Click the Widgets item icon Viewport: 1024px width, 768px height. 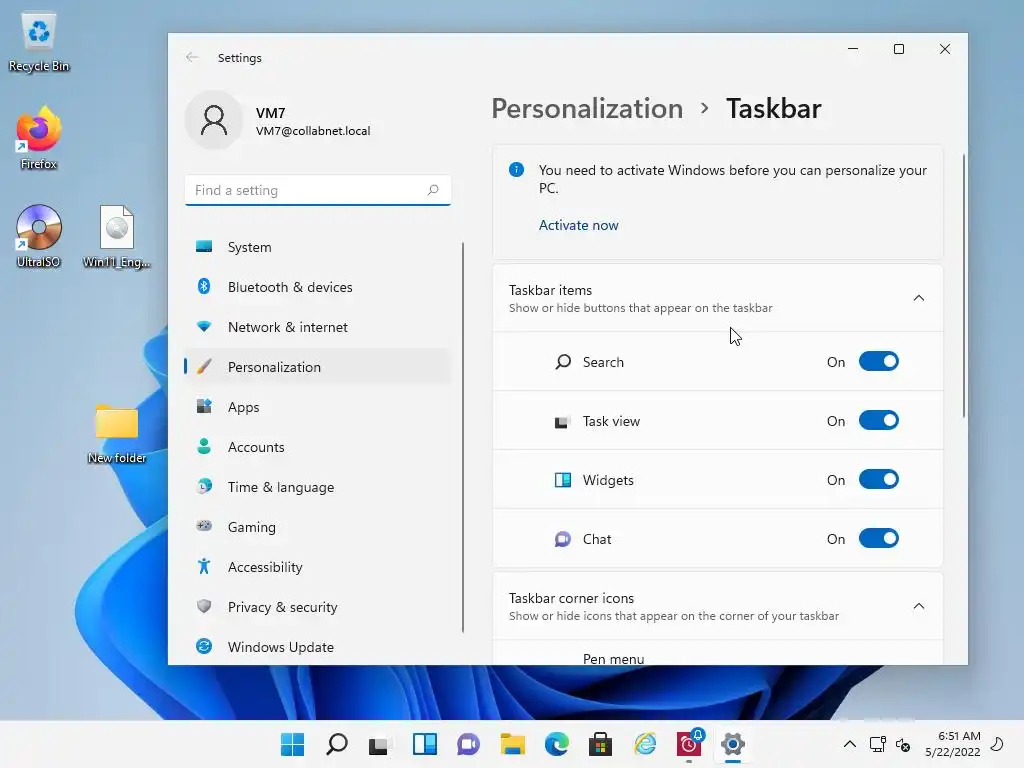point(562,480)
